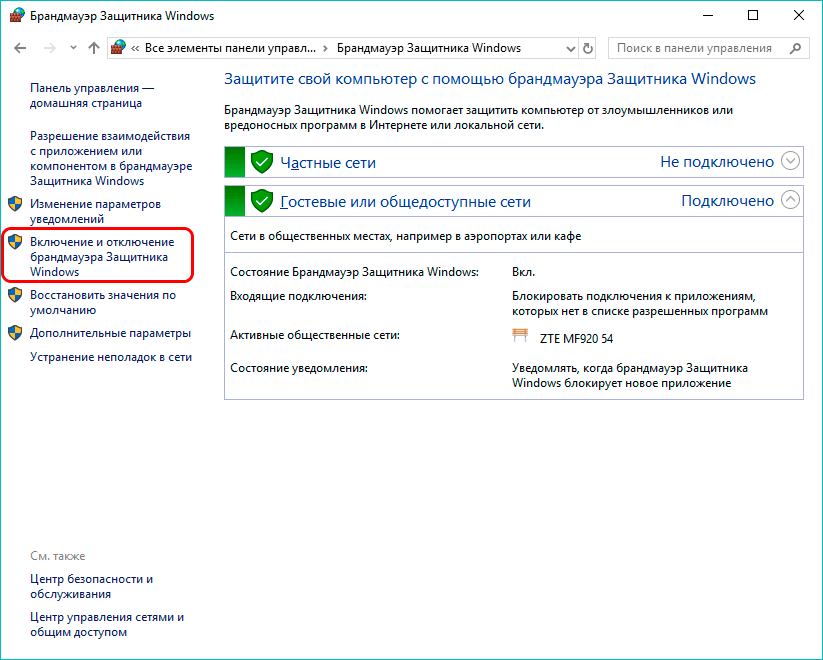Open 'Все элементы панели управл...' breadcrumb
The width and height of the screenshot is (823, 660).
230,48
